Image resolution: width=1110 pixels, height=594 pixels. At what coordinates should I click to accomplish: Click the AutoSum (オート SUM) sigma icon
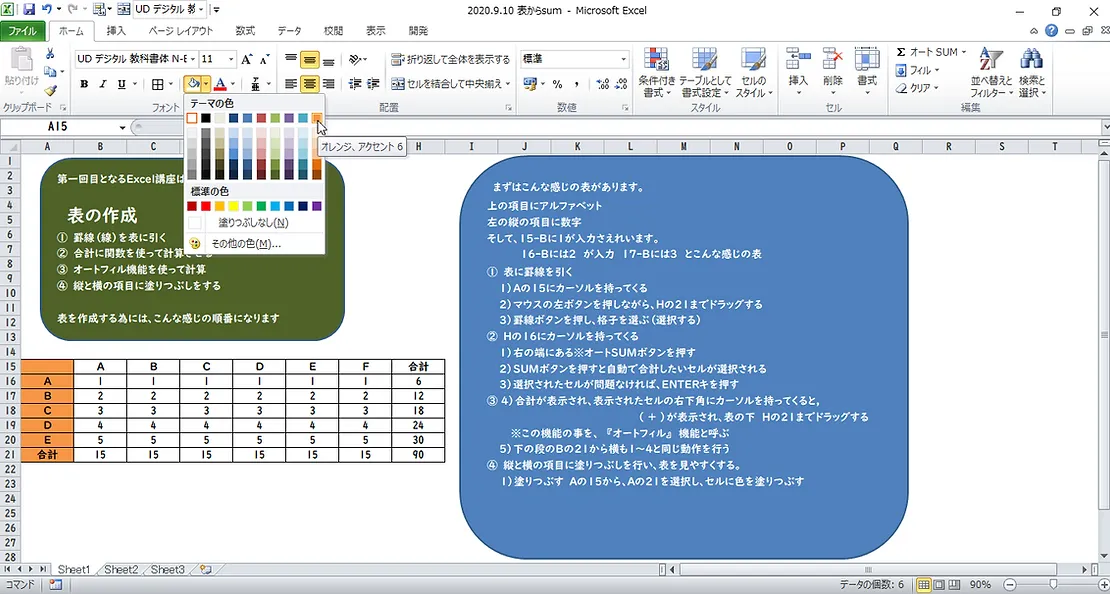[901, 52]
